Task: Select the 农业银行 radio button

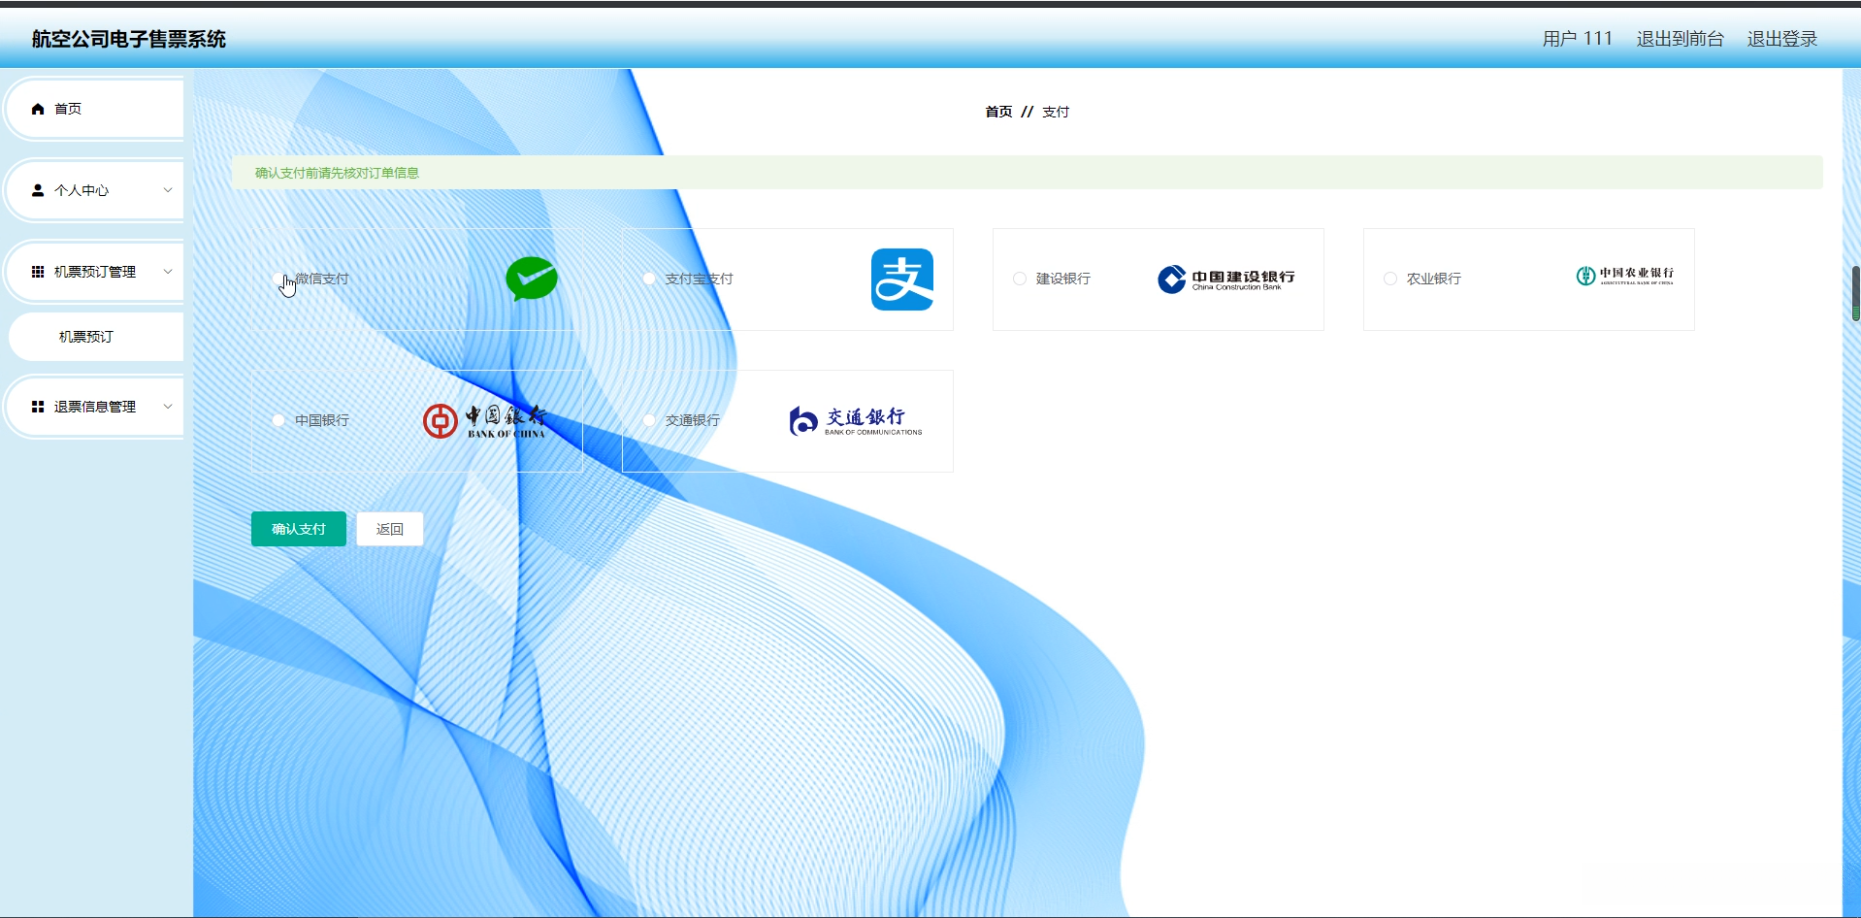Action: (1390, 279)
